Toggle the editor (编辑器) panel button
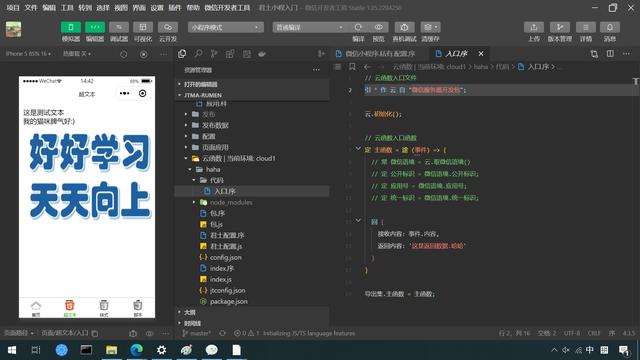Viewport: 640px width, 360px height. point(95,27)
